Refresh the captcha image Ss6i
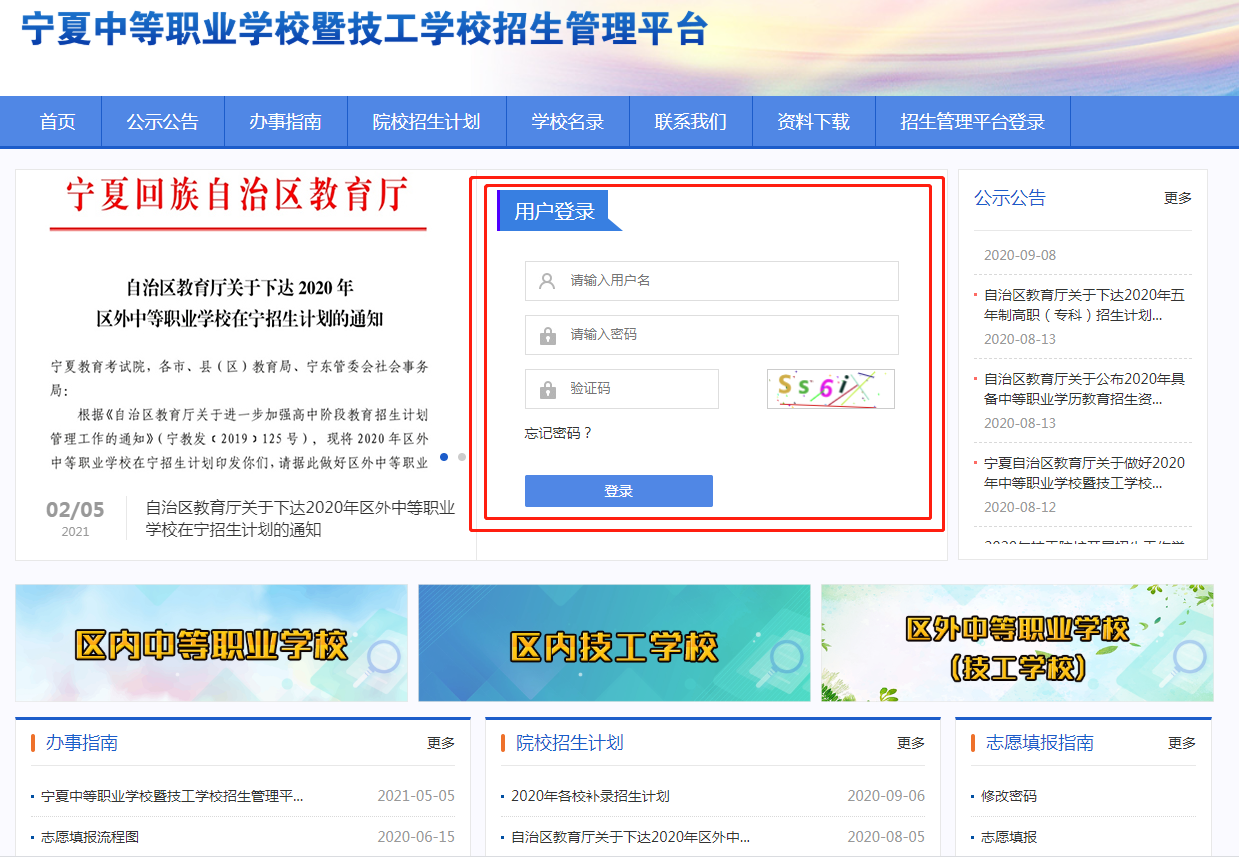Viewport: 1239px width, 868px height. coord(831,389)
